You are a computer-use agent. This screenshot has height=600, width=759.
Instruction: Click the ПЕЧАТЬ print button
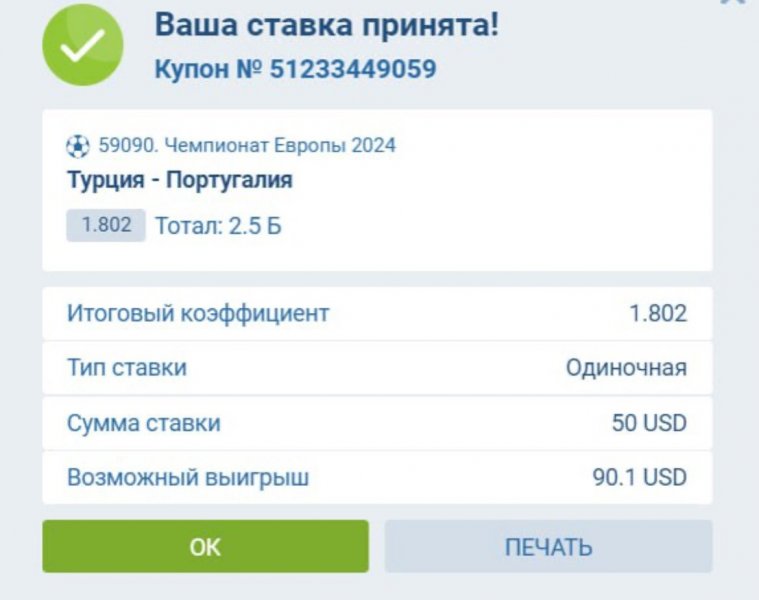pos(548,547)
